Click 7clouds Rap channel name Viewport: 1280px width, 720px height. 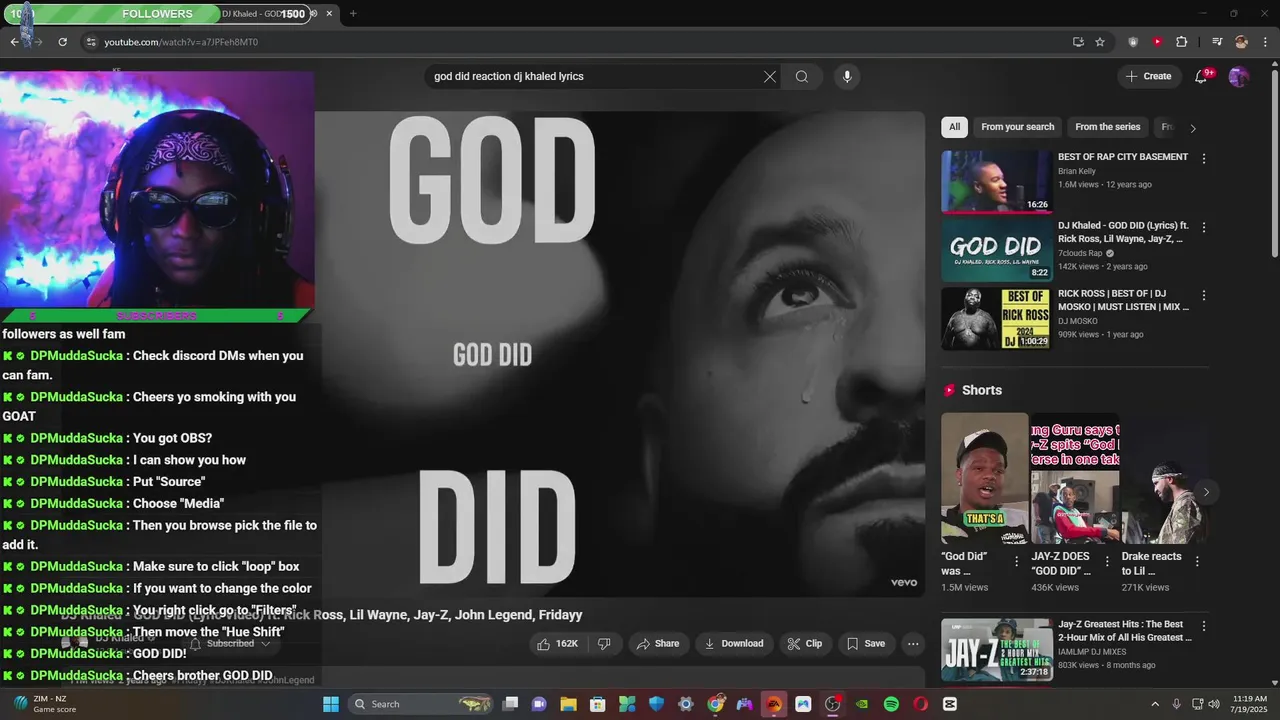pyautogui.click(x=1080, y=253)
